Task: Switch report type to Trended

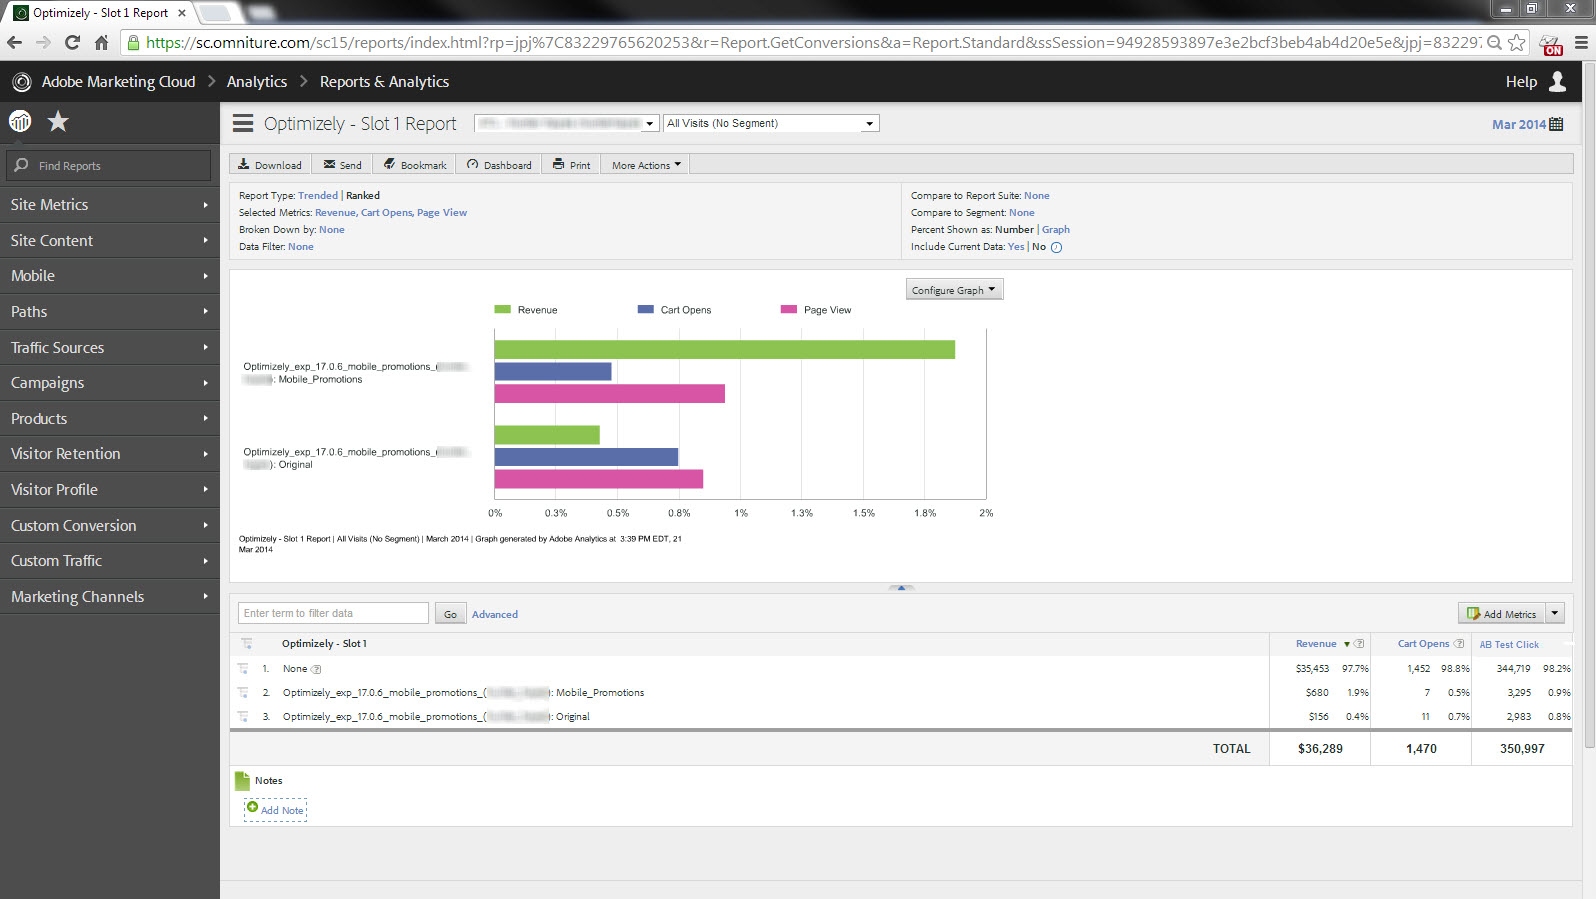Action: coord(318,196)
